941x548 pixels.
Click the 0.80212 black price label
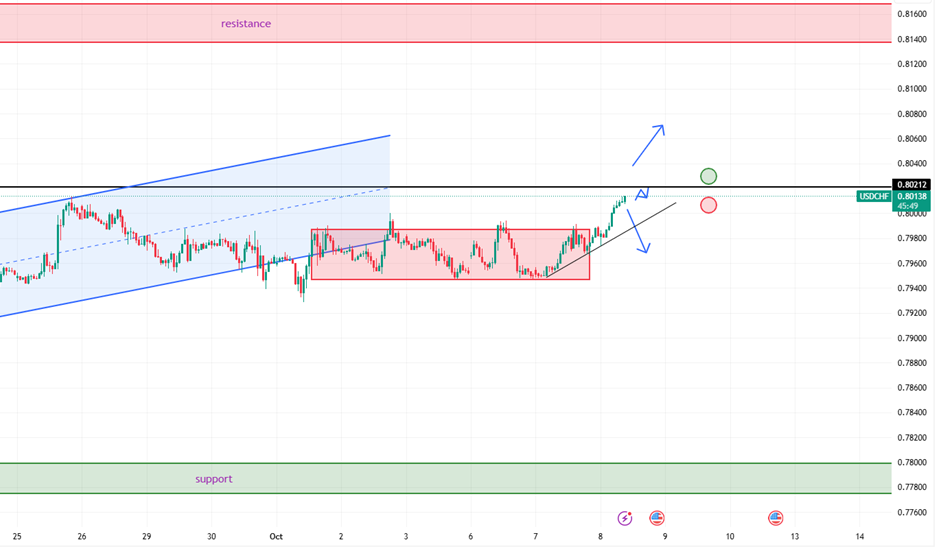pyautogui.click(x=913, y=185)
